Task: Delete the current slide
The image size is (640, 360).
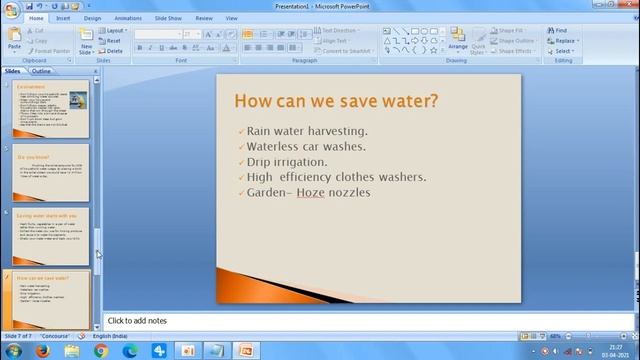Action: (x=111, y=51)
